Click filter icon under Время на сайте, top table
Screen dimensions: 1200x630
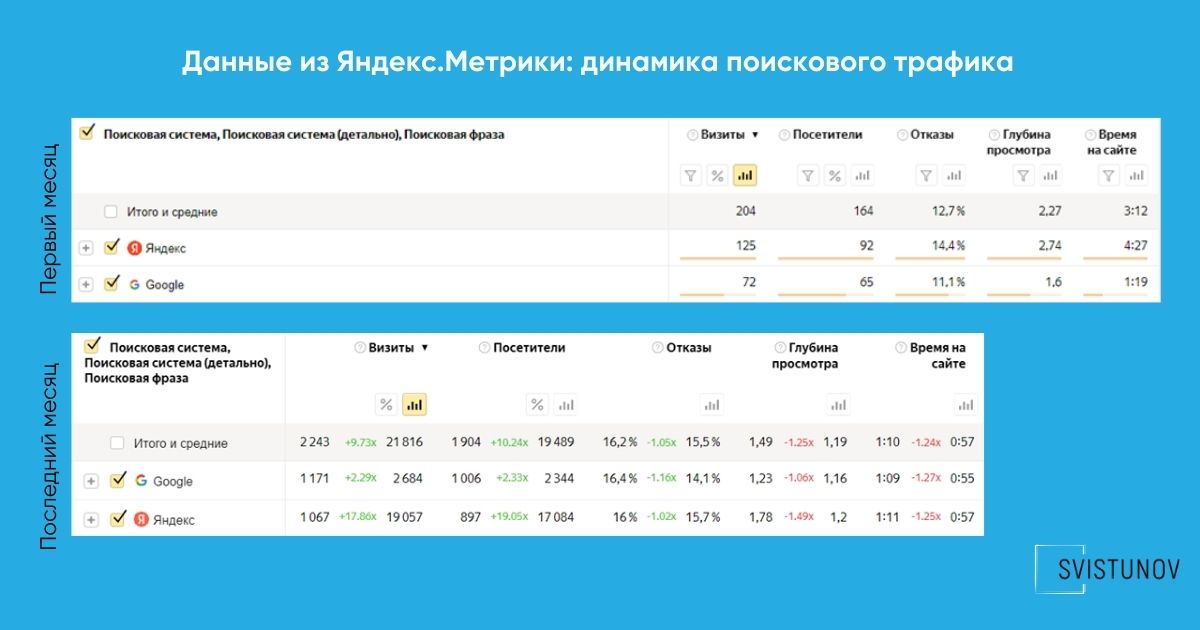[1108, 176]
